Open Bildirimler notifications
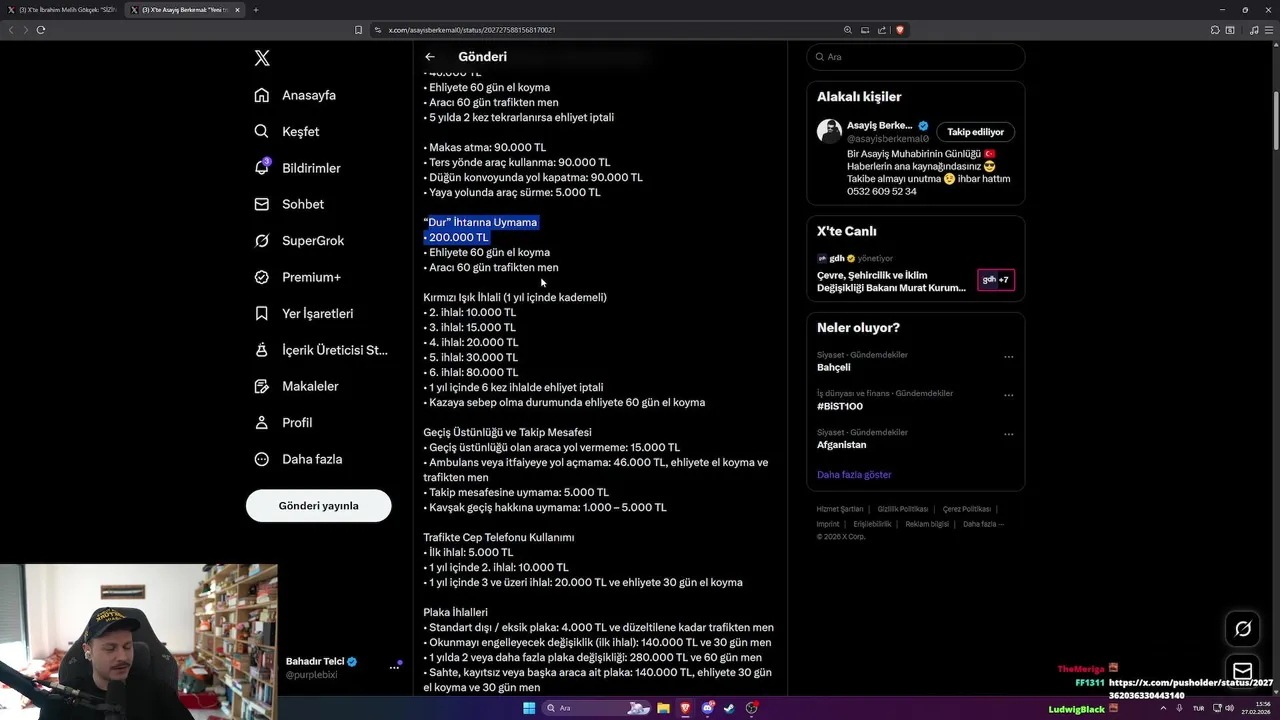1280x720 pixels. click(298, 168)
